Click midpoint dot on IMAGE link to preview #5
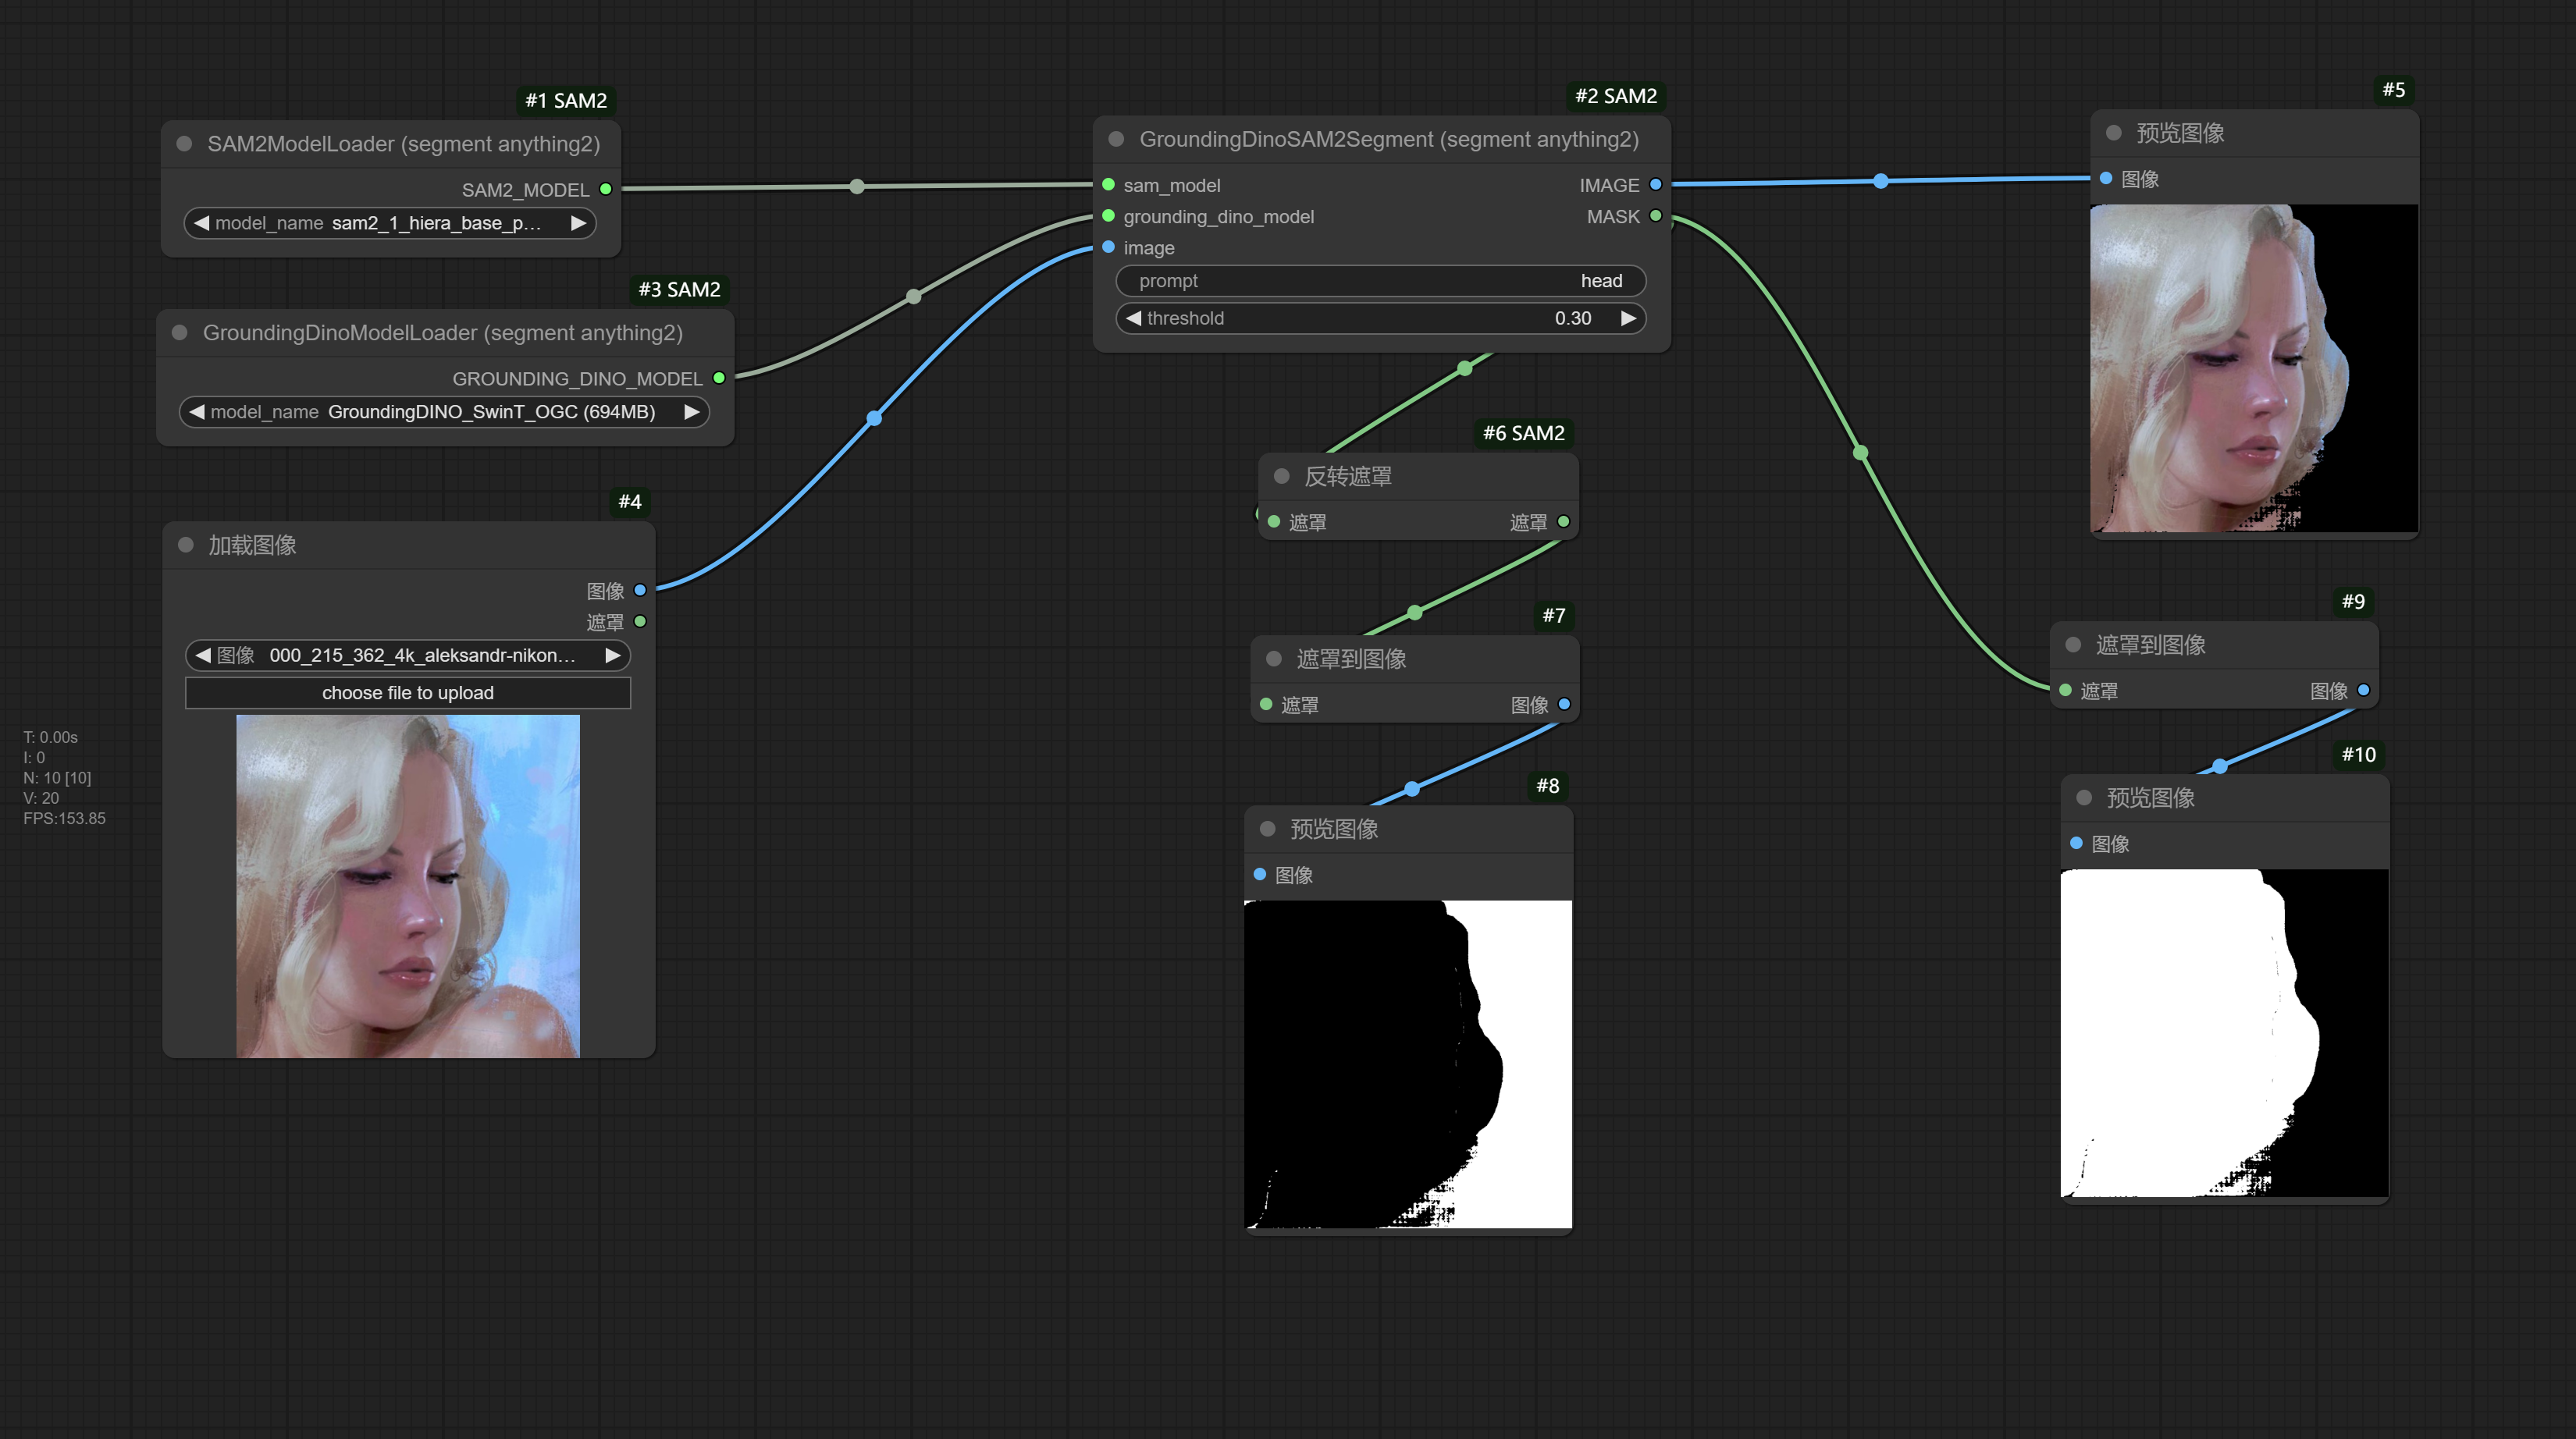The width and height of the screenshot is (2576, 1439). pos(1881,181)
